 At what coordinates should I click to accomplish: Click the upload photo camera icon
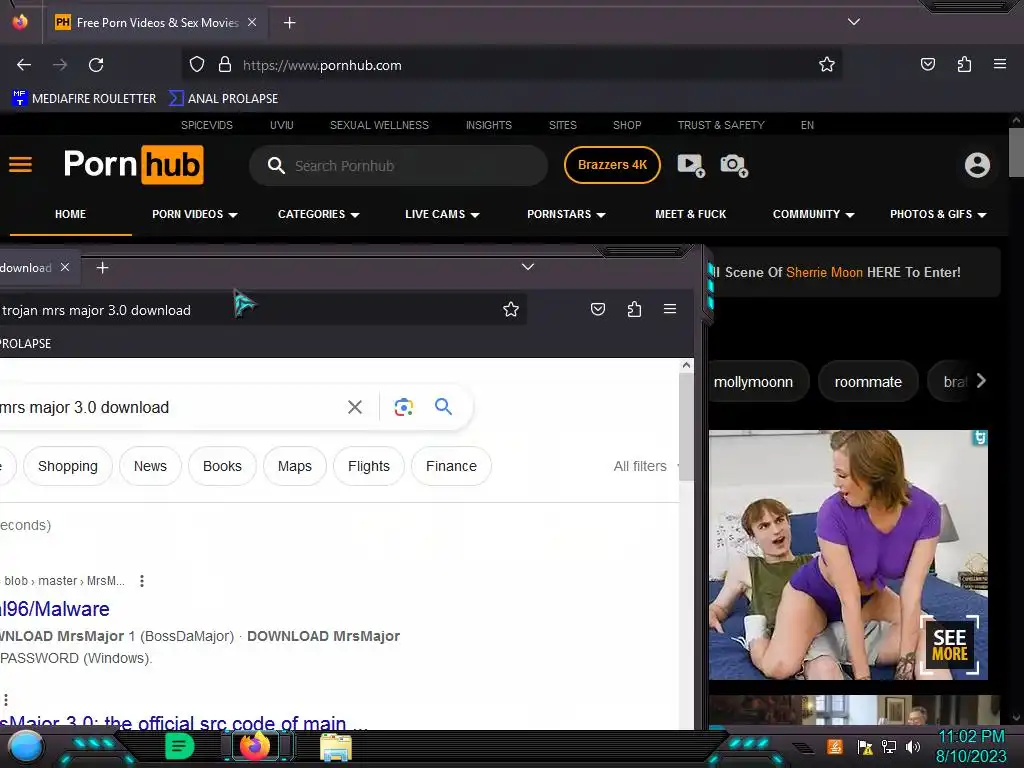[x=734, y=165]
